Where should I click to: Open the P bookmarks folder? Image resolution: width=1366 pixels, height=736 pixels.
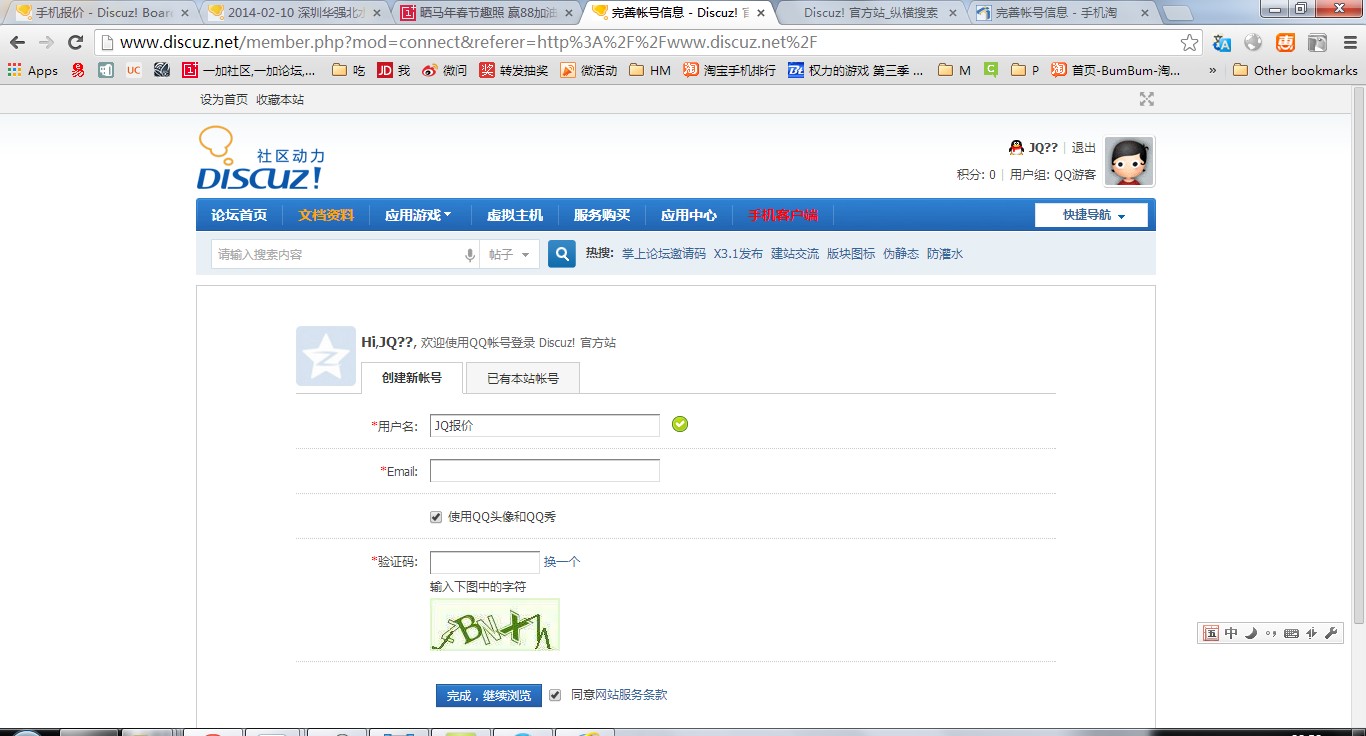pos(1025,70)
